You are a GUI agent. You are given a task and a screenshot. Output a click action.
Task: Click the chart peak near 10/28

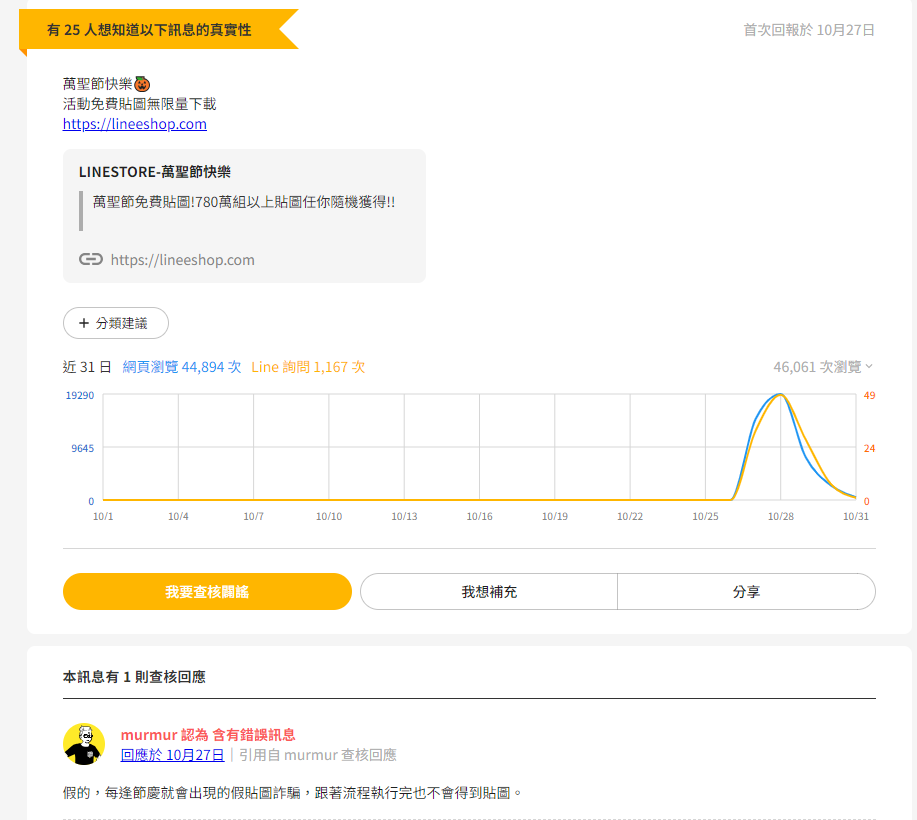click(x=779, y=397)
